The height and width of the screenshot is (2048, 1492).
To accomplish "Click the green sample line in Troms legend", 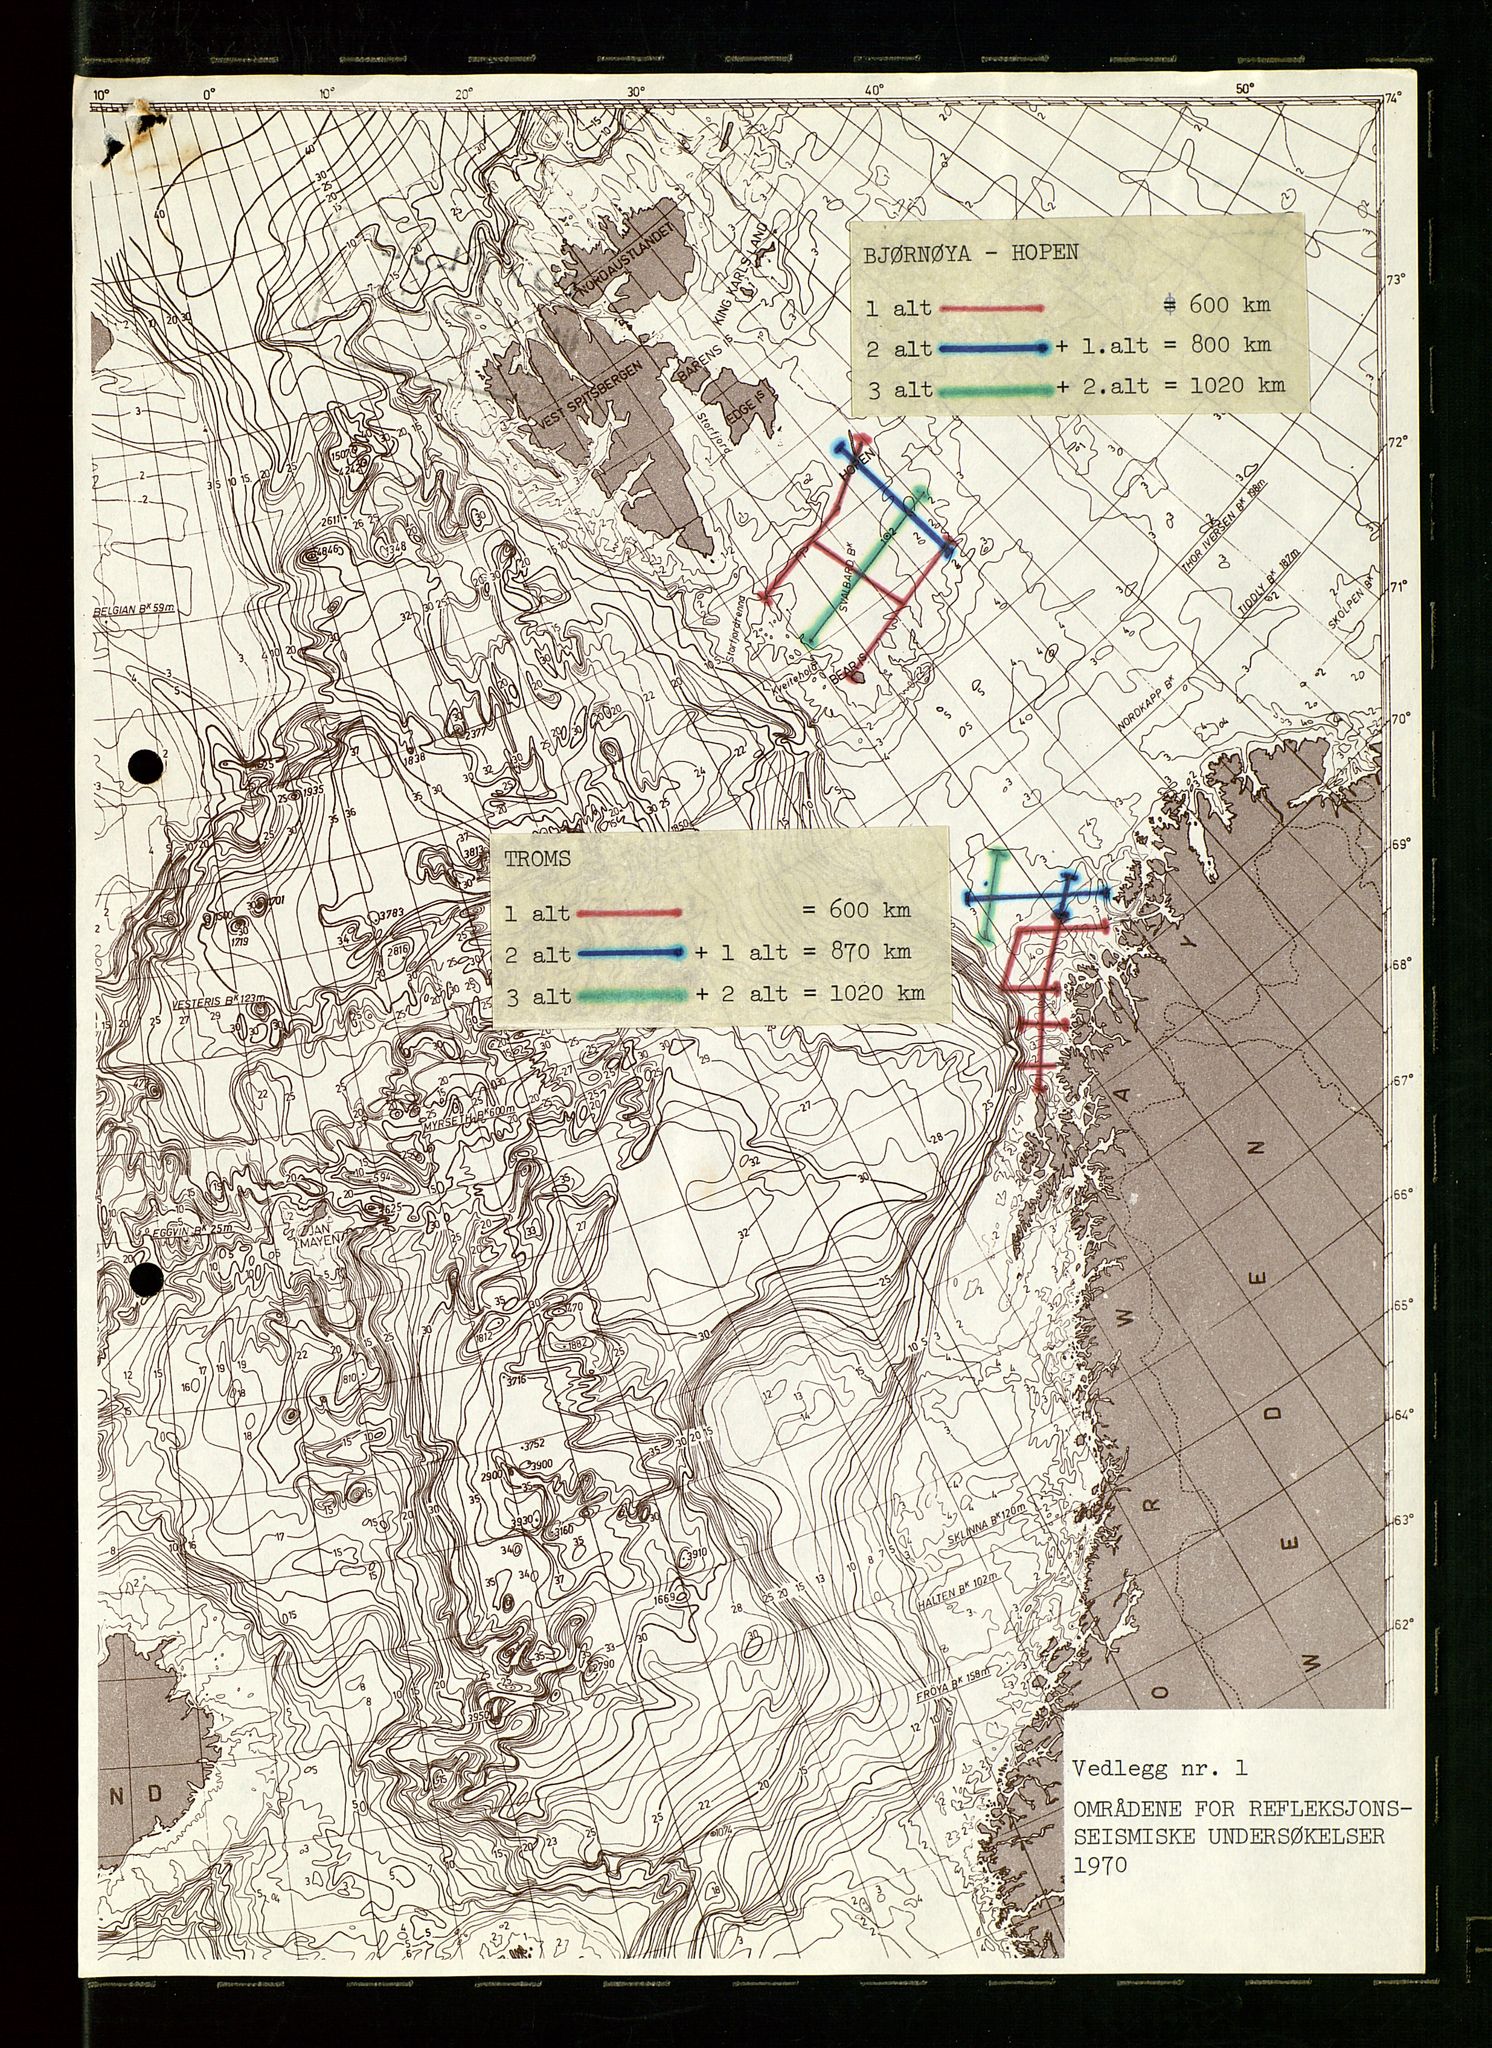I will click(630, 995).
